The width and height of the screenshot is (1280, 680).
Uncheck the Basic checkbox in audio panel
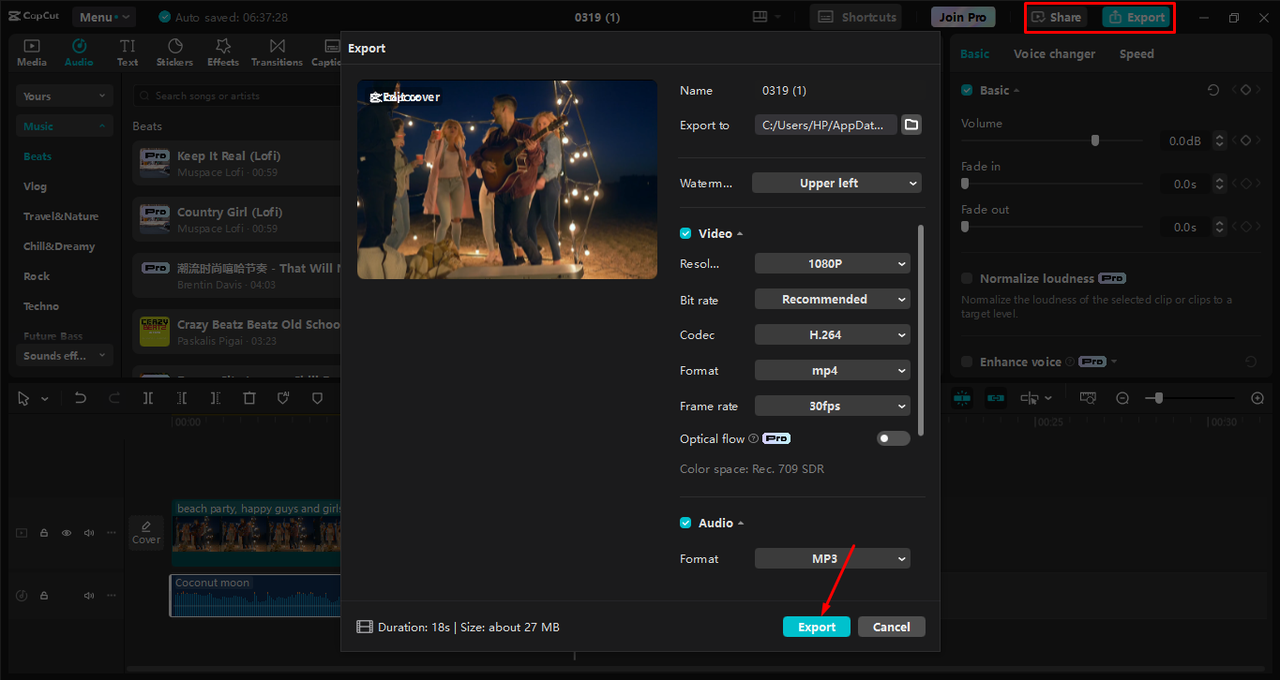click(967, 90)
